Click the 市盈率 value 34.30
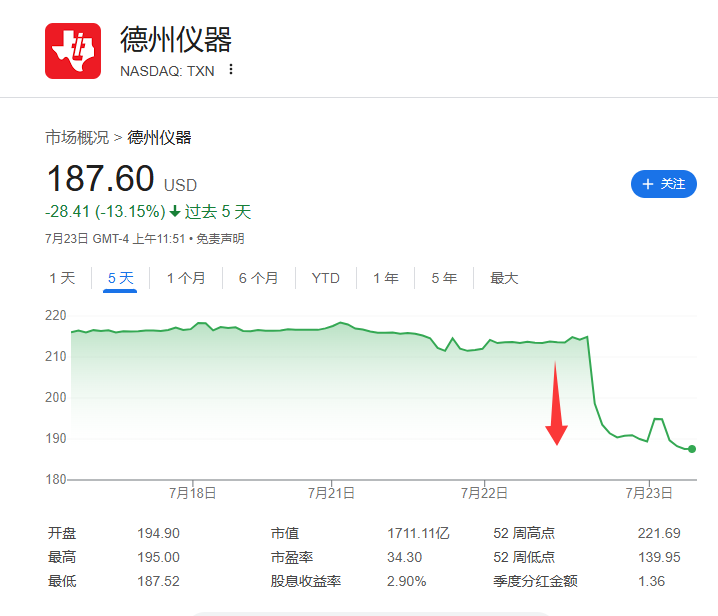 tap(404, 557)
